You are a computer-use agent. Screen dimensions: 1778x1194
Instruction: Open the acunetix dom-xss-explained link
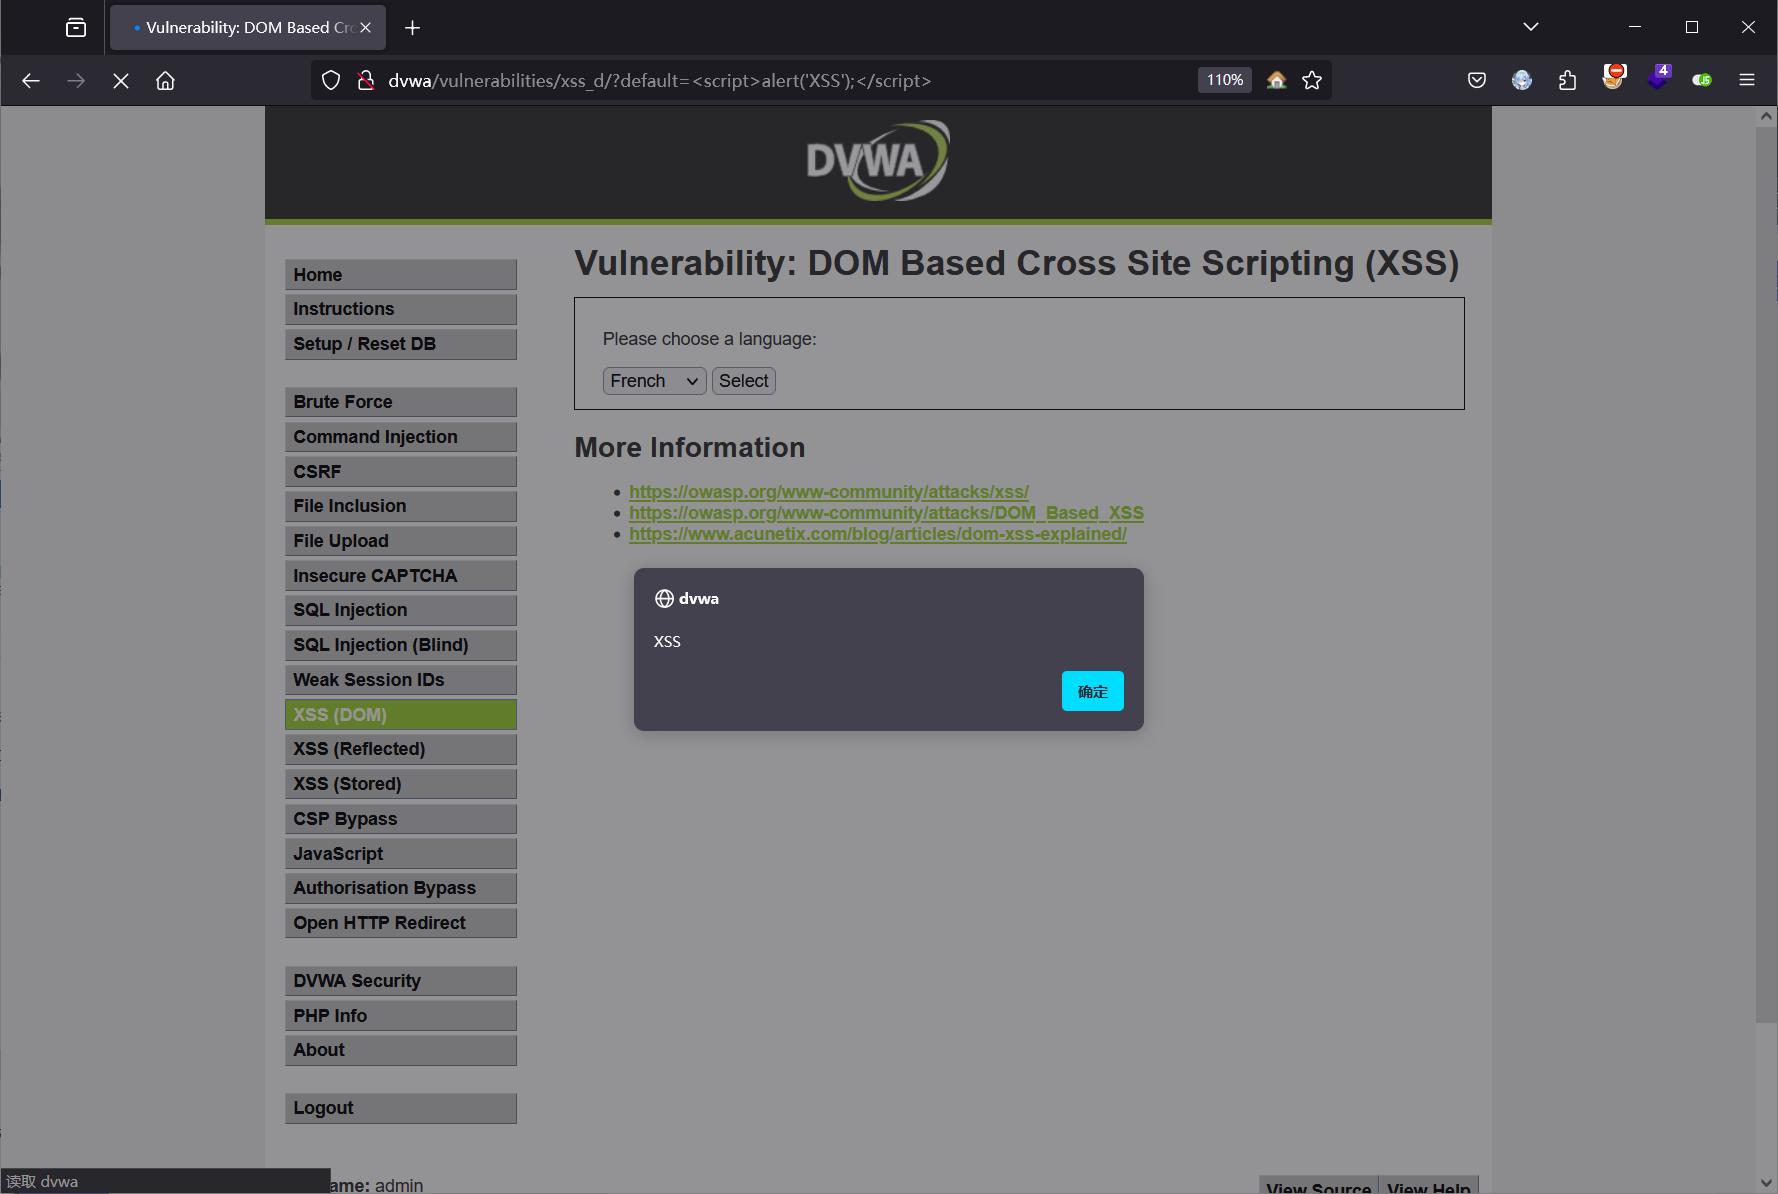(x=877, y=534)
